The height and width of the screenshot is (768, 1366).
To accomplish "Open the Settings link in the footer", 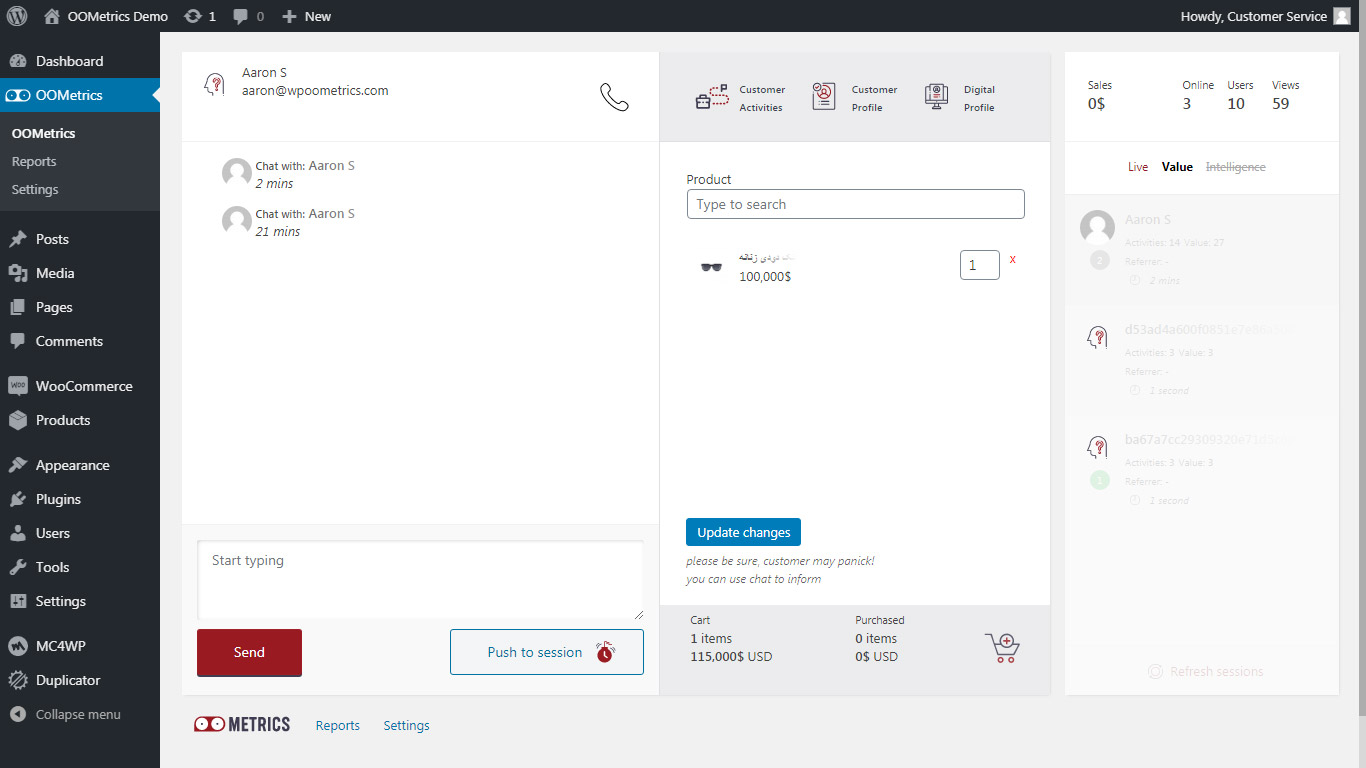I will pos(406,725).
